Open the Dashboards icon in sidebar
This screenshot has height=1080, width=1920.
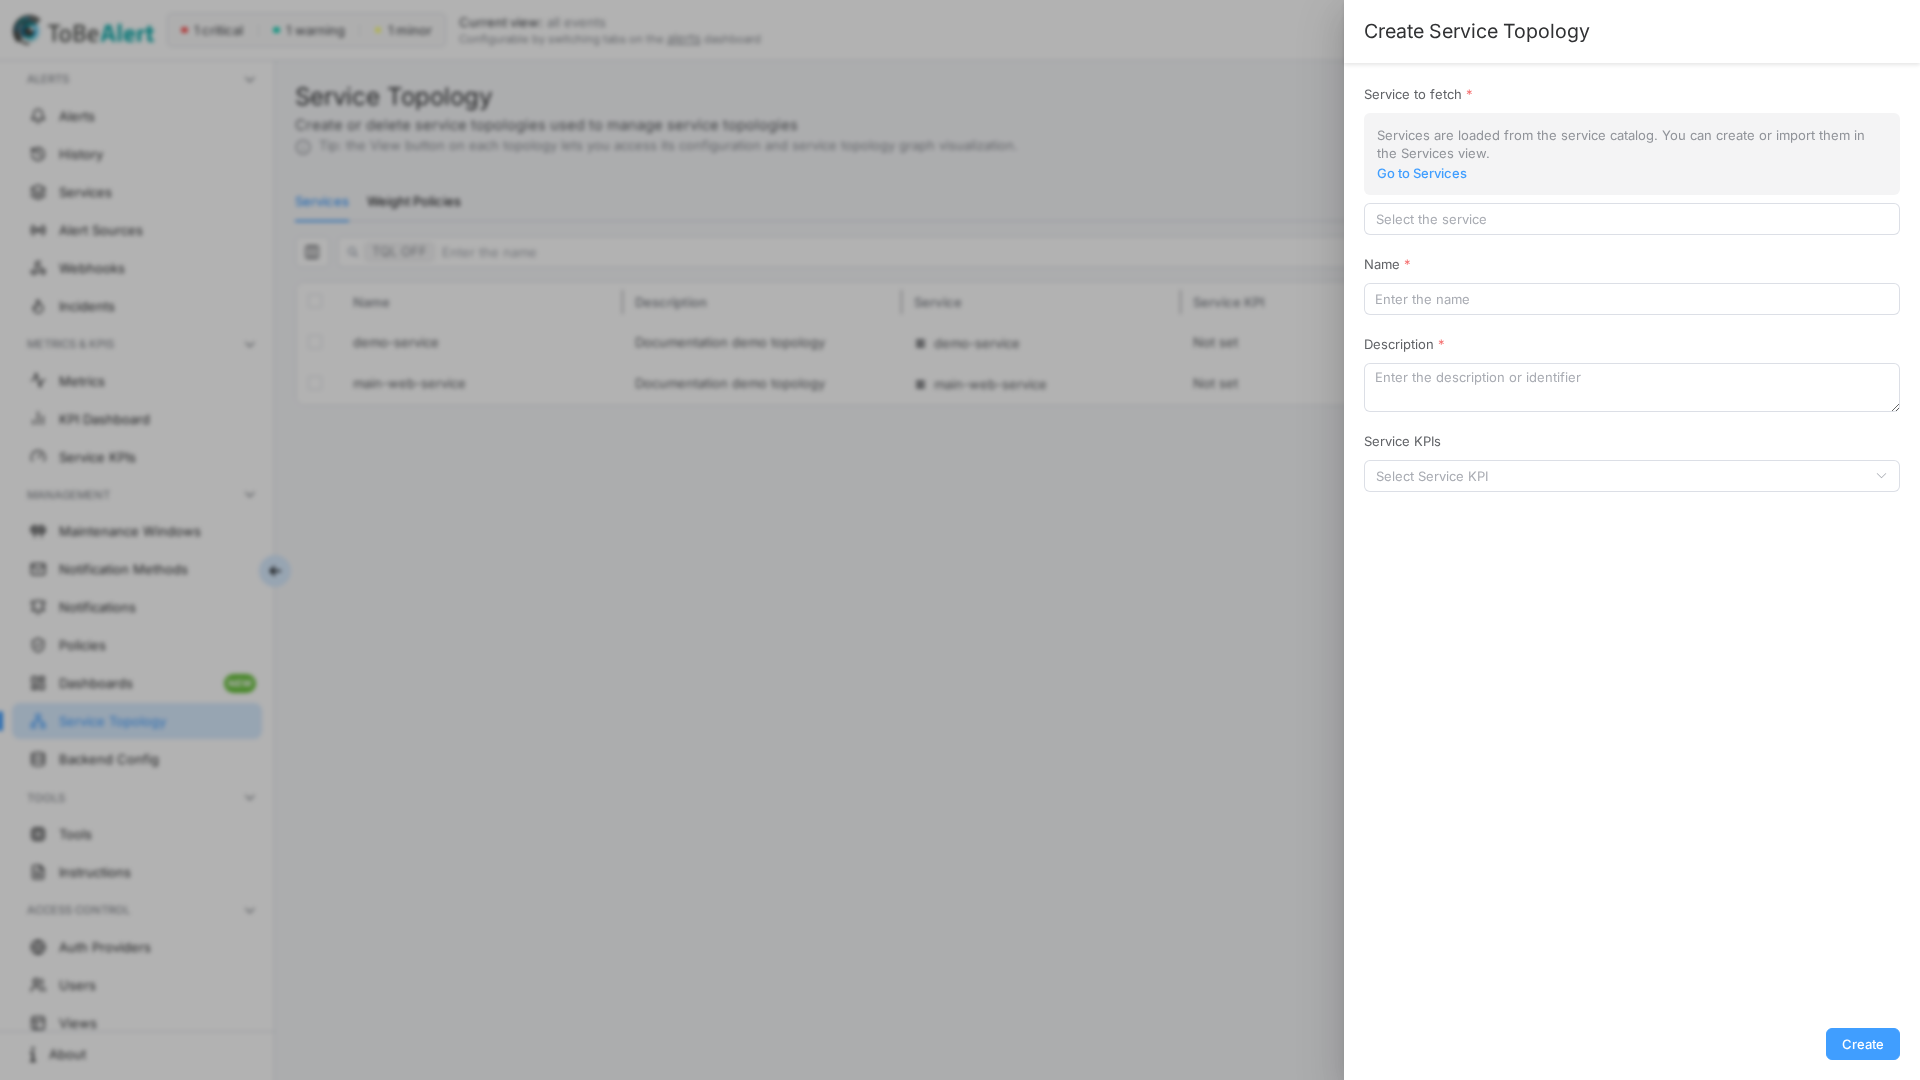click(x=38, y=683)
